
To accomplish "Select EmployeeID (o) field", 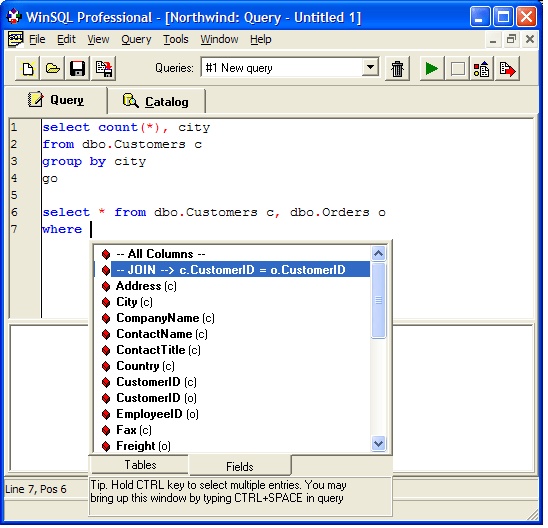I will tap(232, 414).
